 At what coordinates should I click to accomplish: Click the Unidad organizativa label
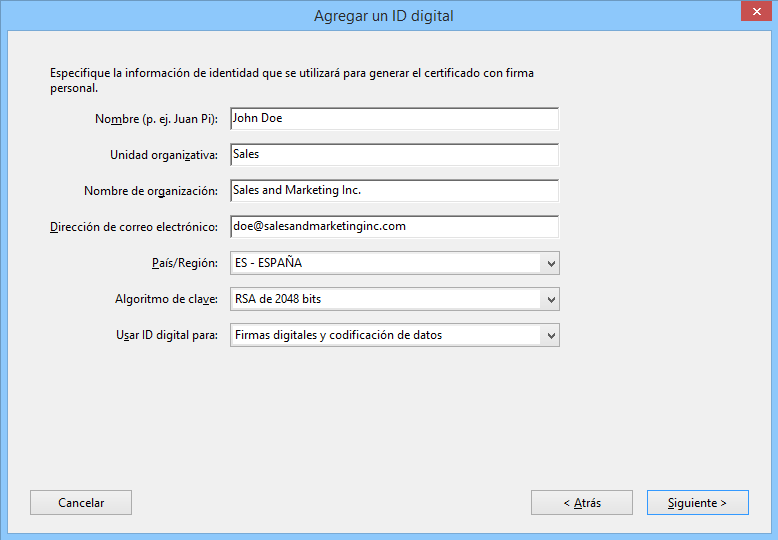[163, 155]
